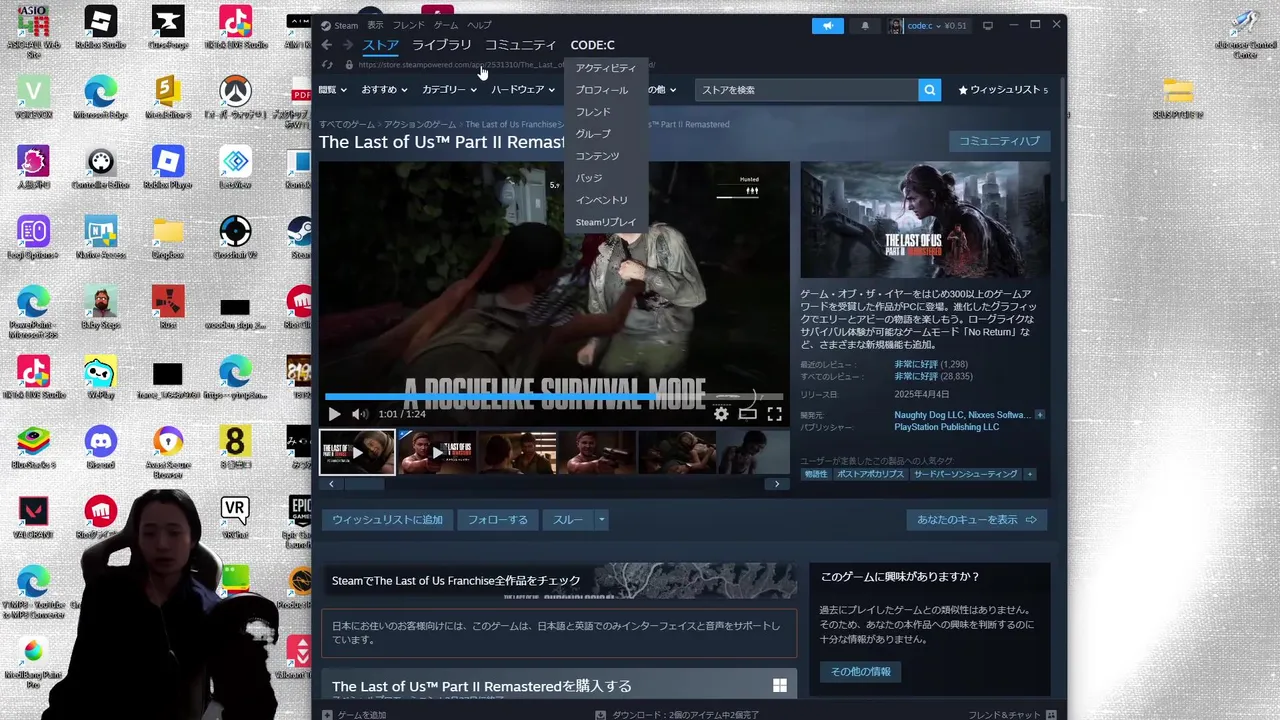The image size is (1280, 720).
Task: Expand the おすすめ store dropdown
Action: click(x=385, y=90)
